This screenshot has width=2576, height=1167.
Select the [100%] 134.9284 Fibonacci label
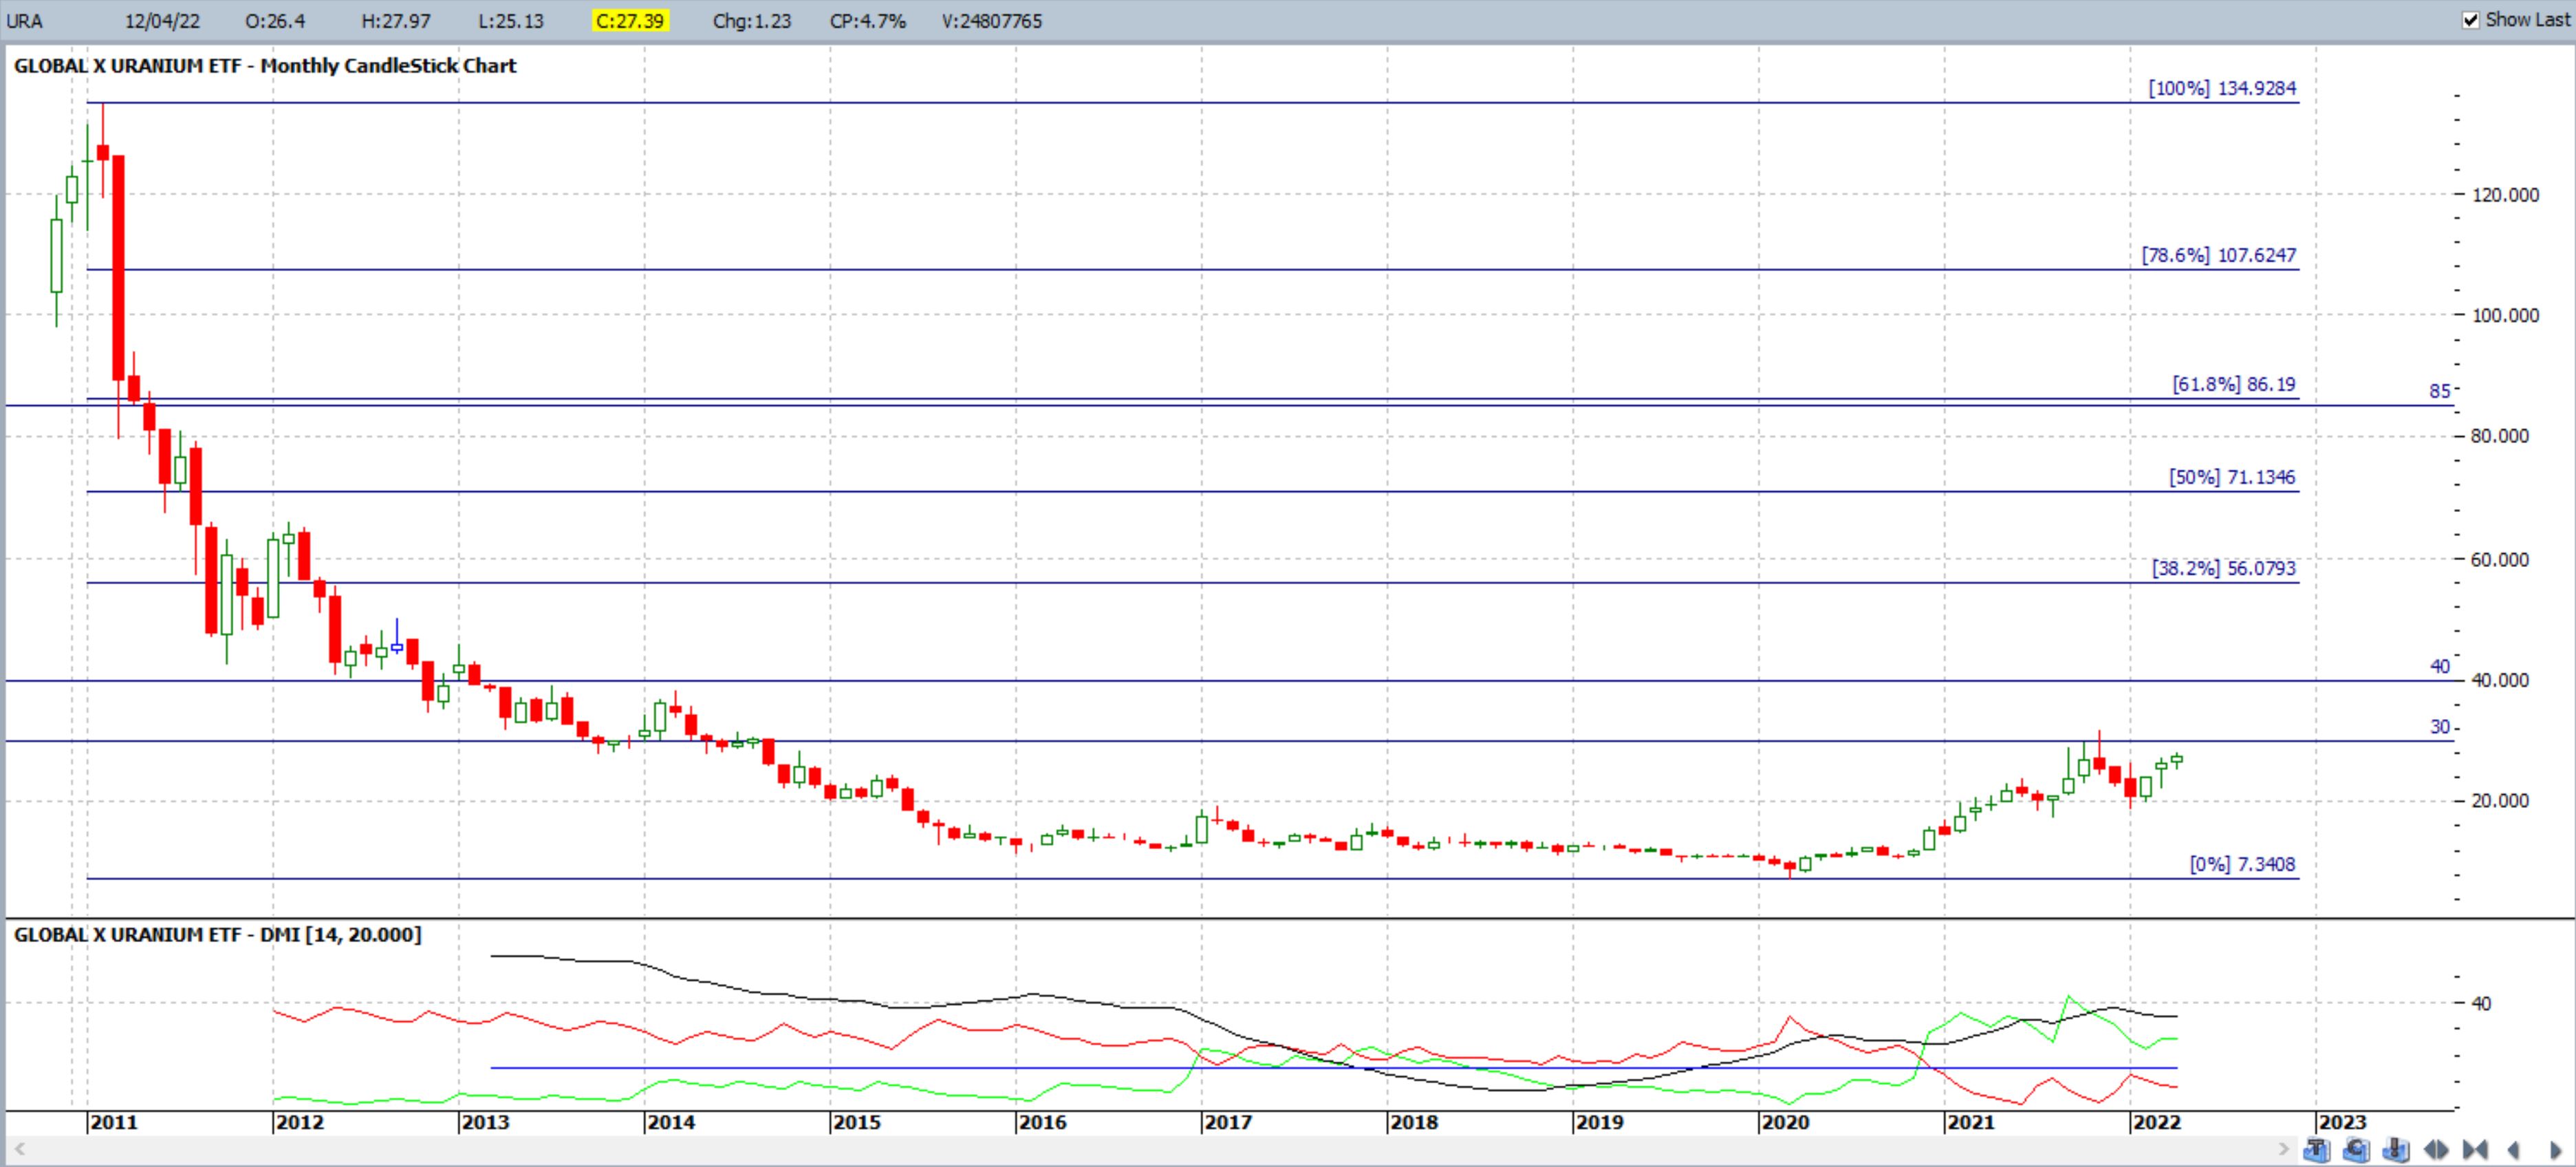point(2222,88)
